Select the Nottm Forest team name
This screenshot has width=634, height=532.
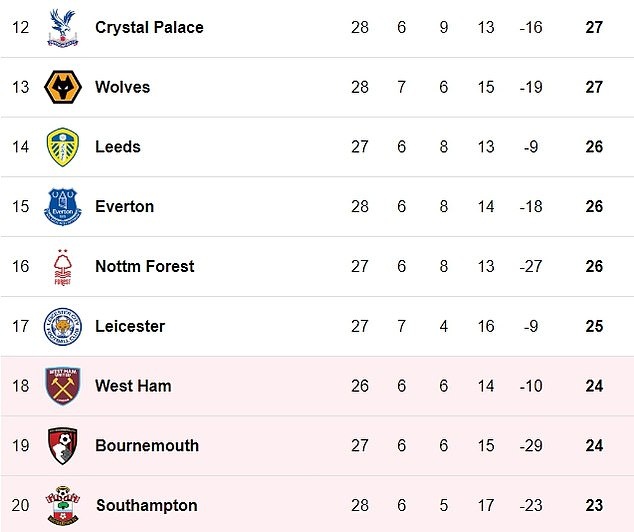click(x=144, y=267)
